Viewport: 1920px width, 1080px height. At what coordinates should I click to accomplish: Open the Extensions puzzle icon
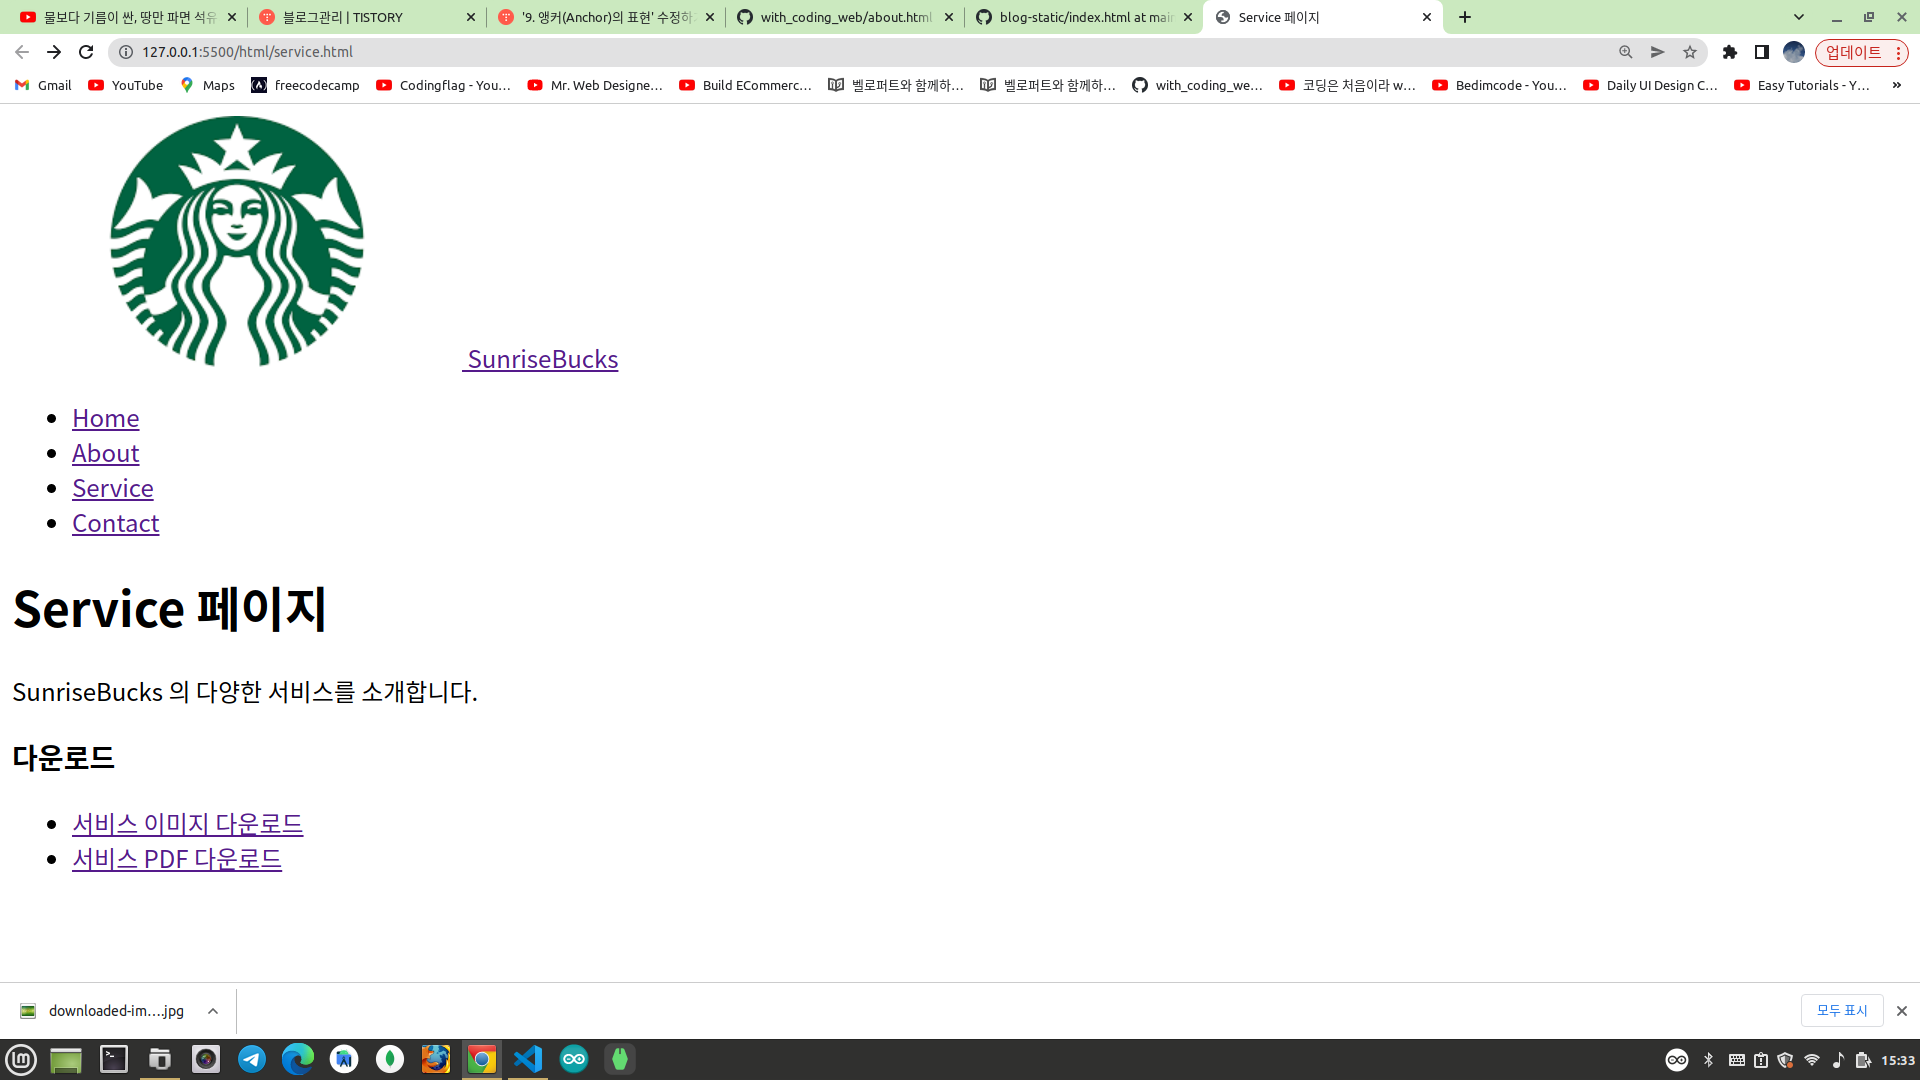[x=1730, y=52]
